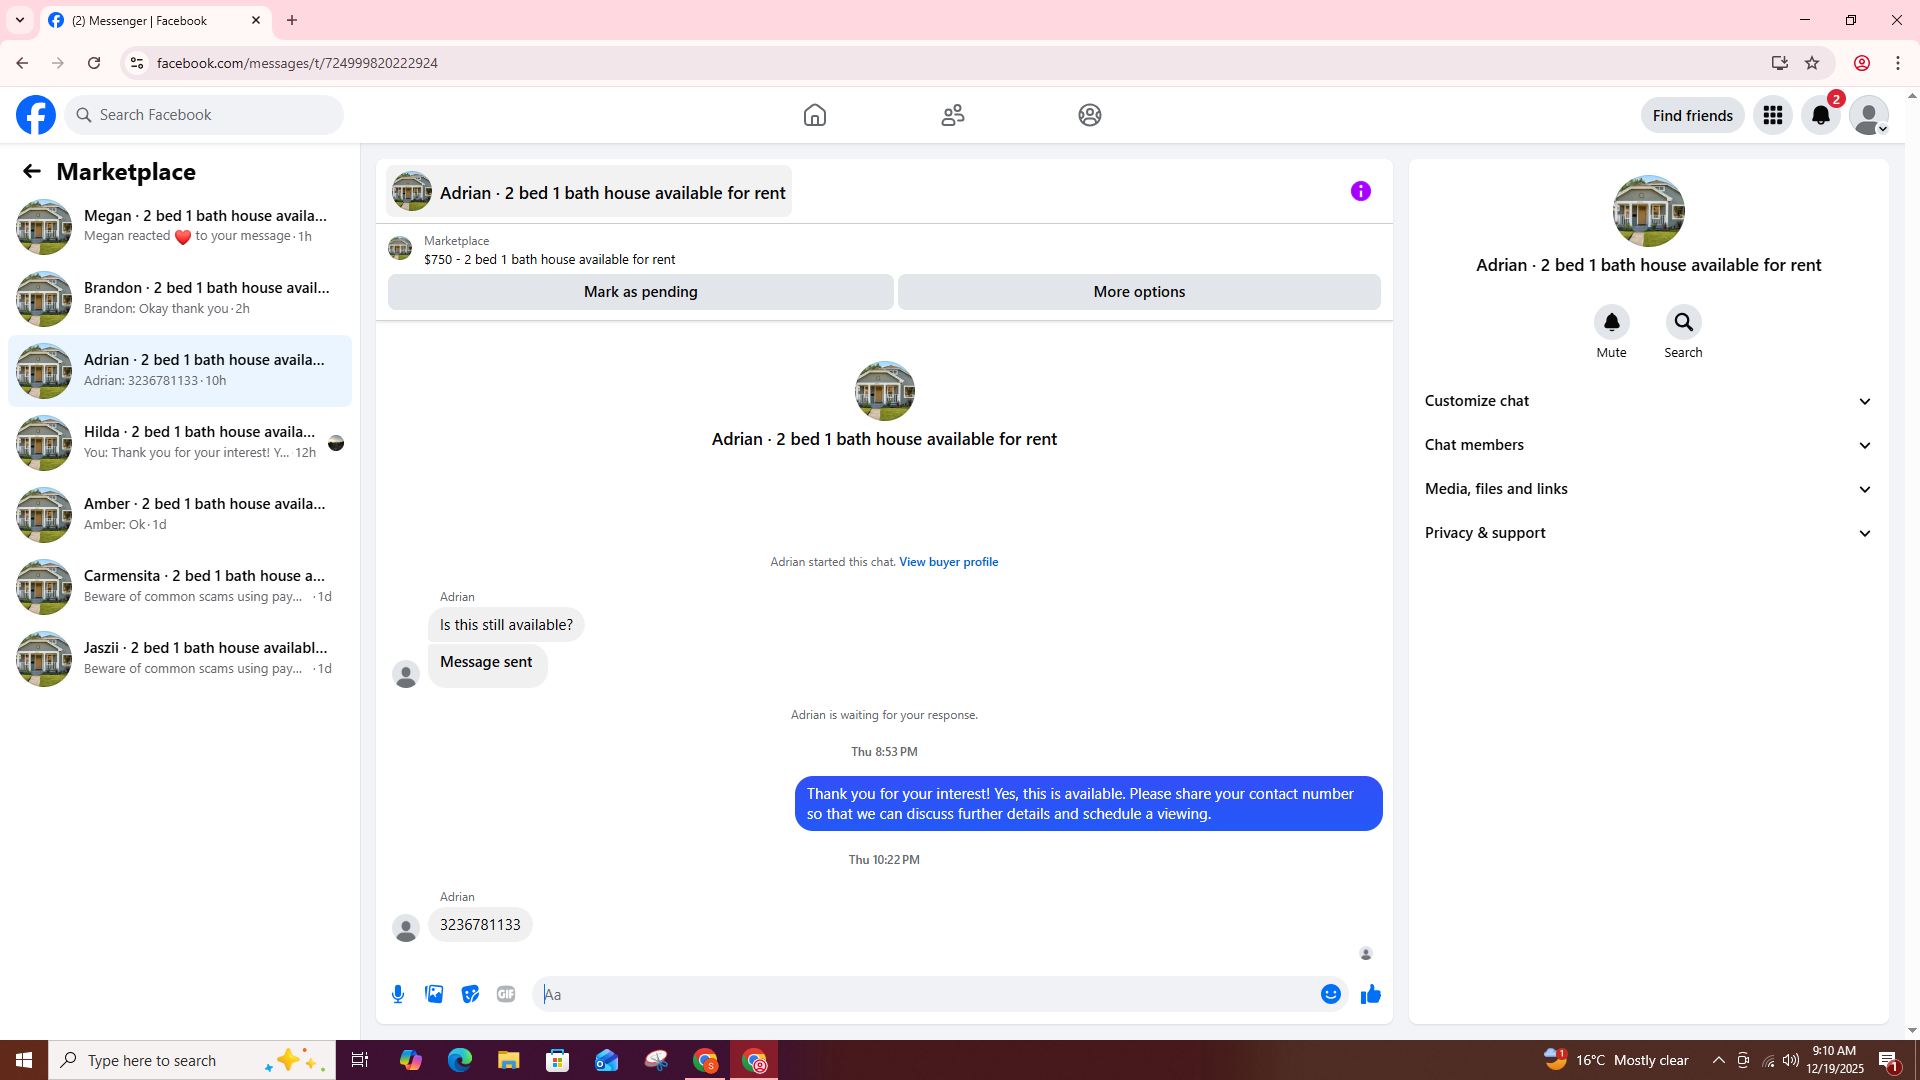1920x1080 pixels.
Task: Open Facebook notifications bell
Action: 1820,115
